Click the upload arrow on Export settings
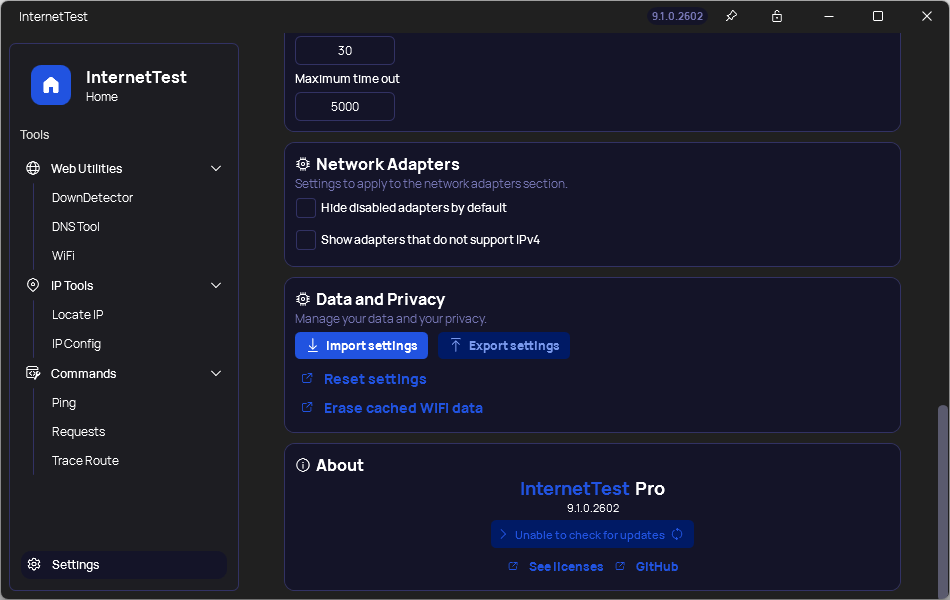The image size is (950, 600). click(456, 345)
